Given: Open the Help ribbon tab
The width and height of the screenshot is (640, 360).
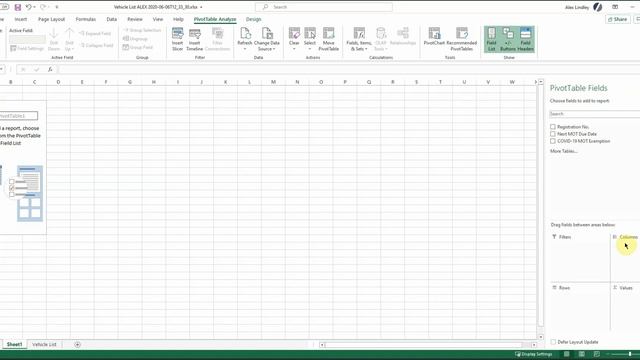Looking at the screenshot, I should coord(178,19).
